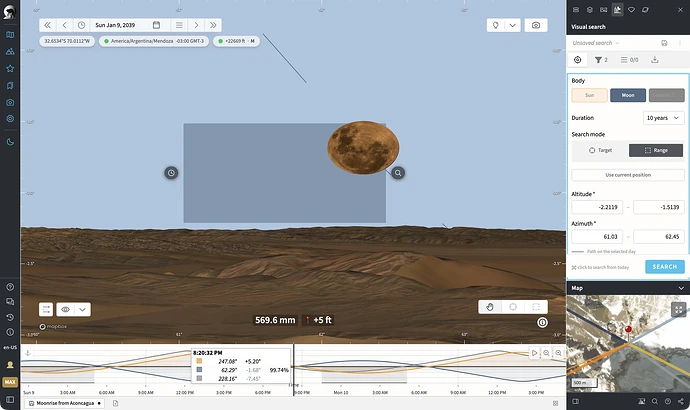Change the en-US language setting
The image size is (690, 410).
click(x=10, y=348)
